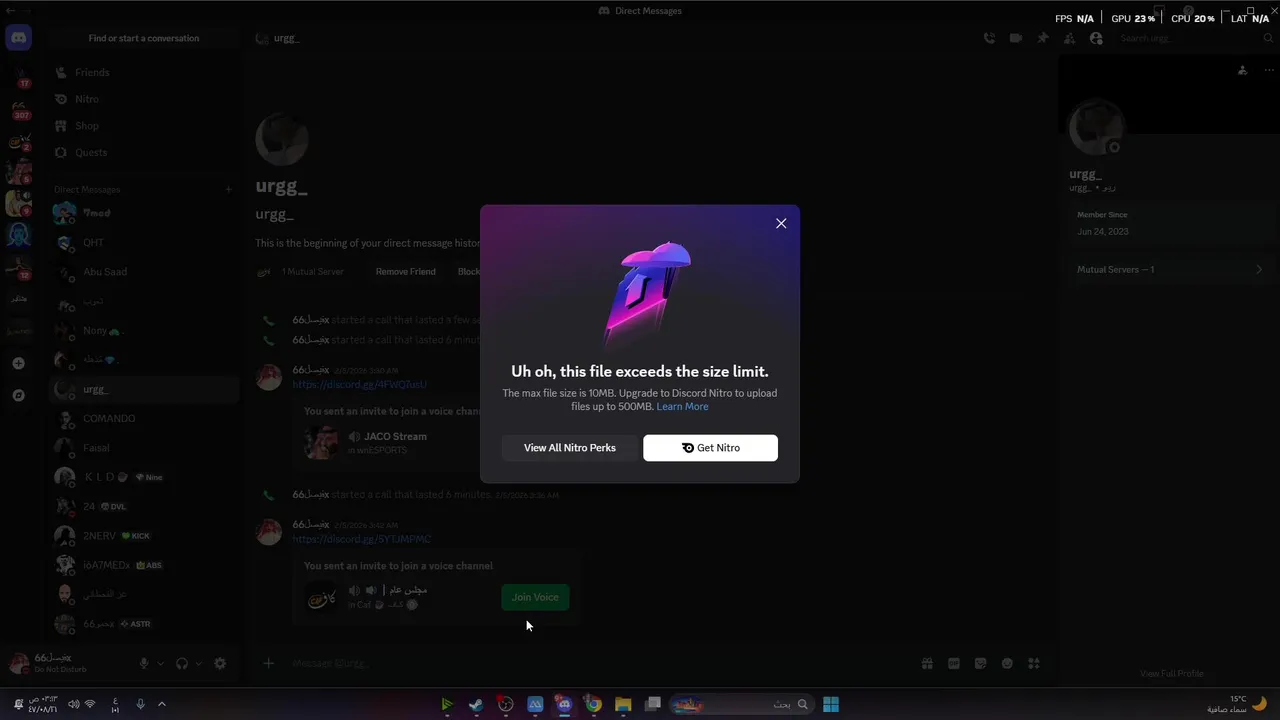Open microphone input options arrow
1280x720 pixels.
pyautogui.click(x=159, y=663)
